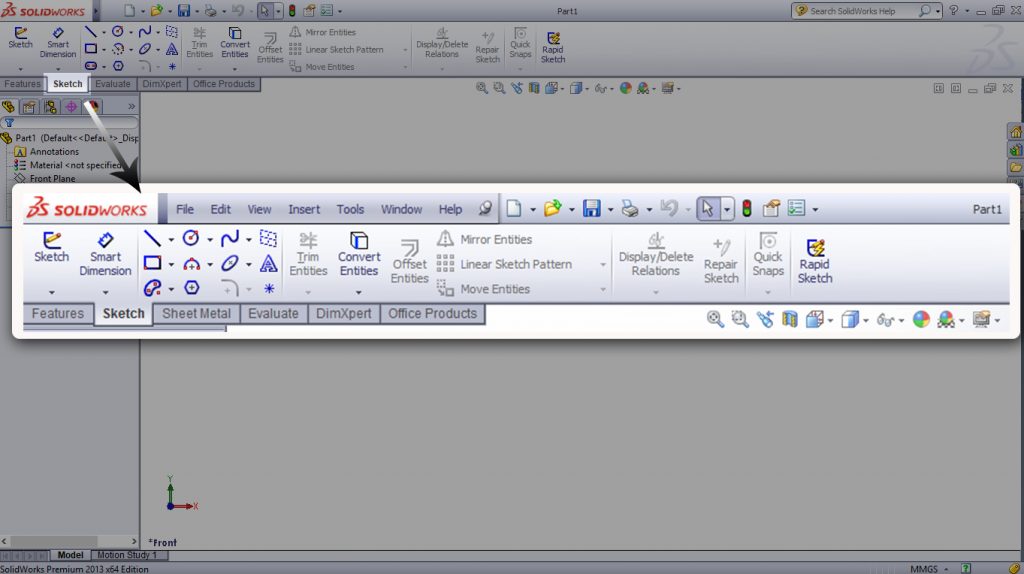
Task: Click Move Entities in the enlarged toolbar
Action: 483,289
